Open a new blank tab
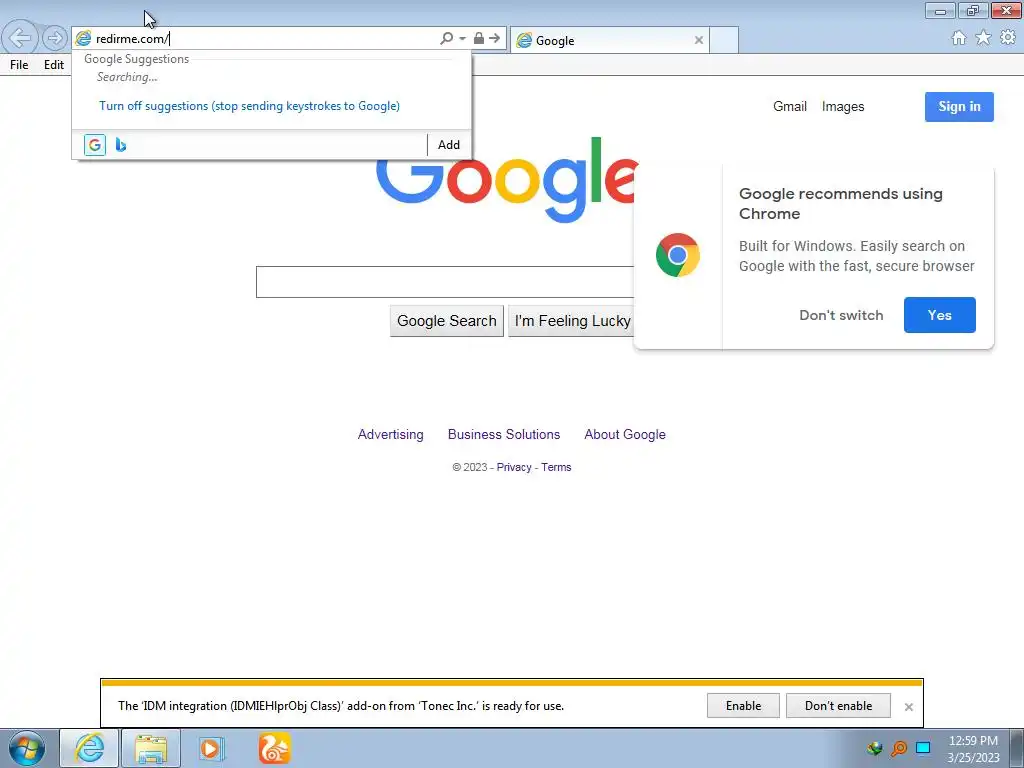The width and height of the screenshot is (1024, 768). pos(724,40)
